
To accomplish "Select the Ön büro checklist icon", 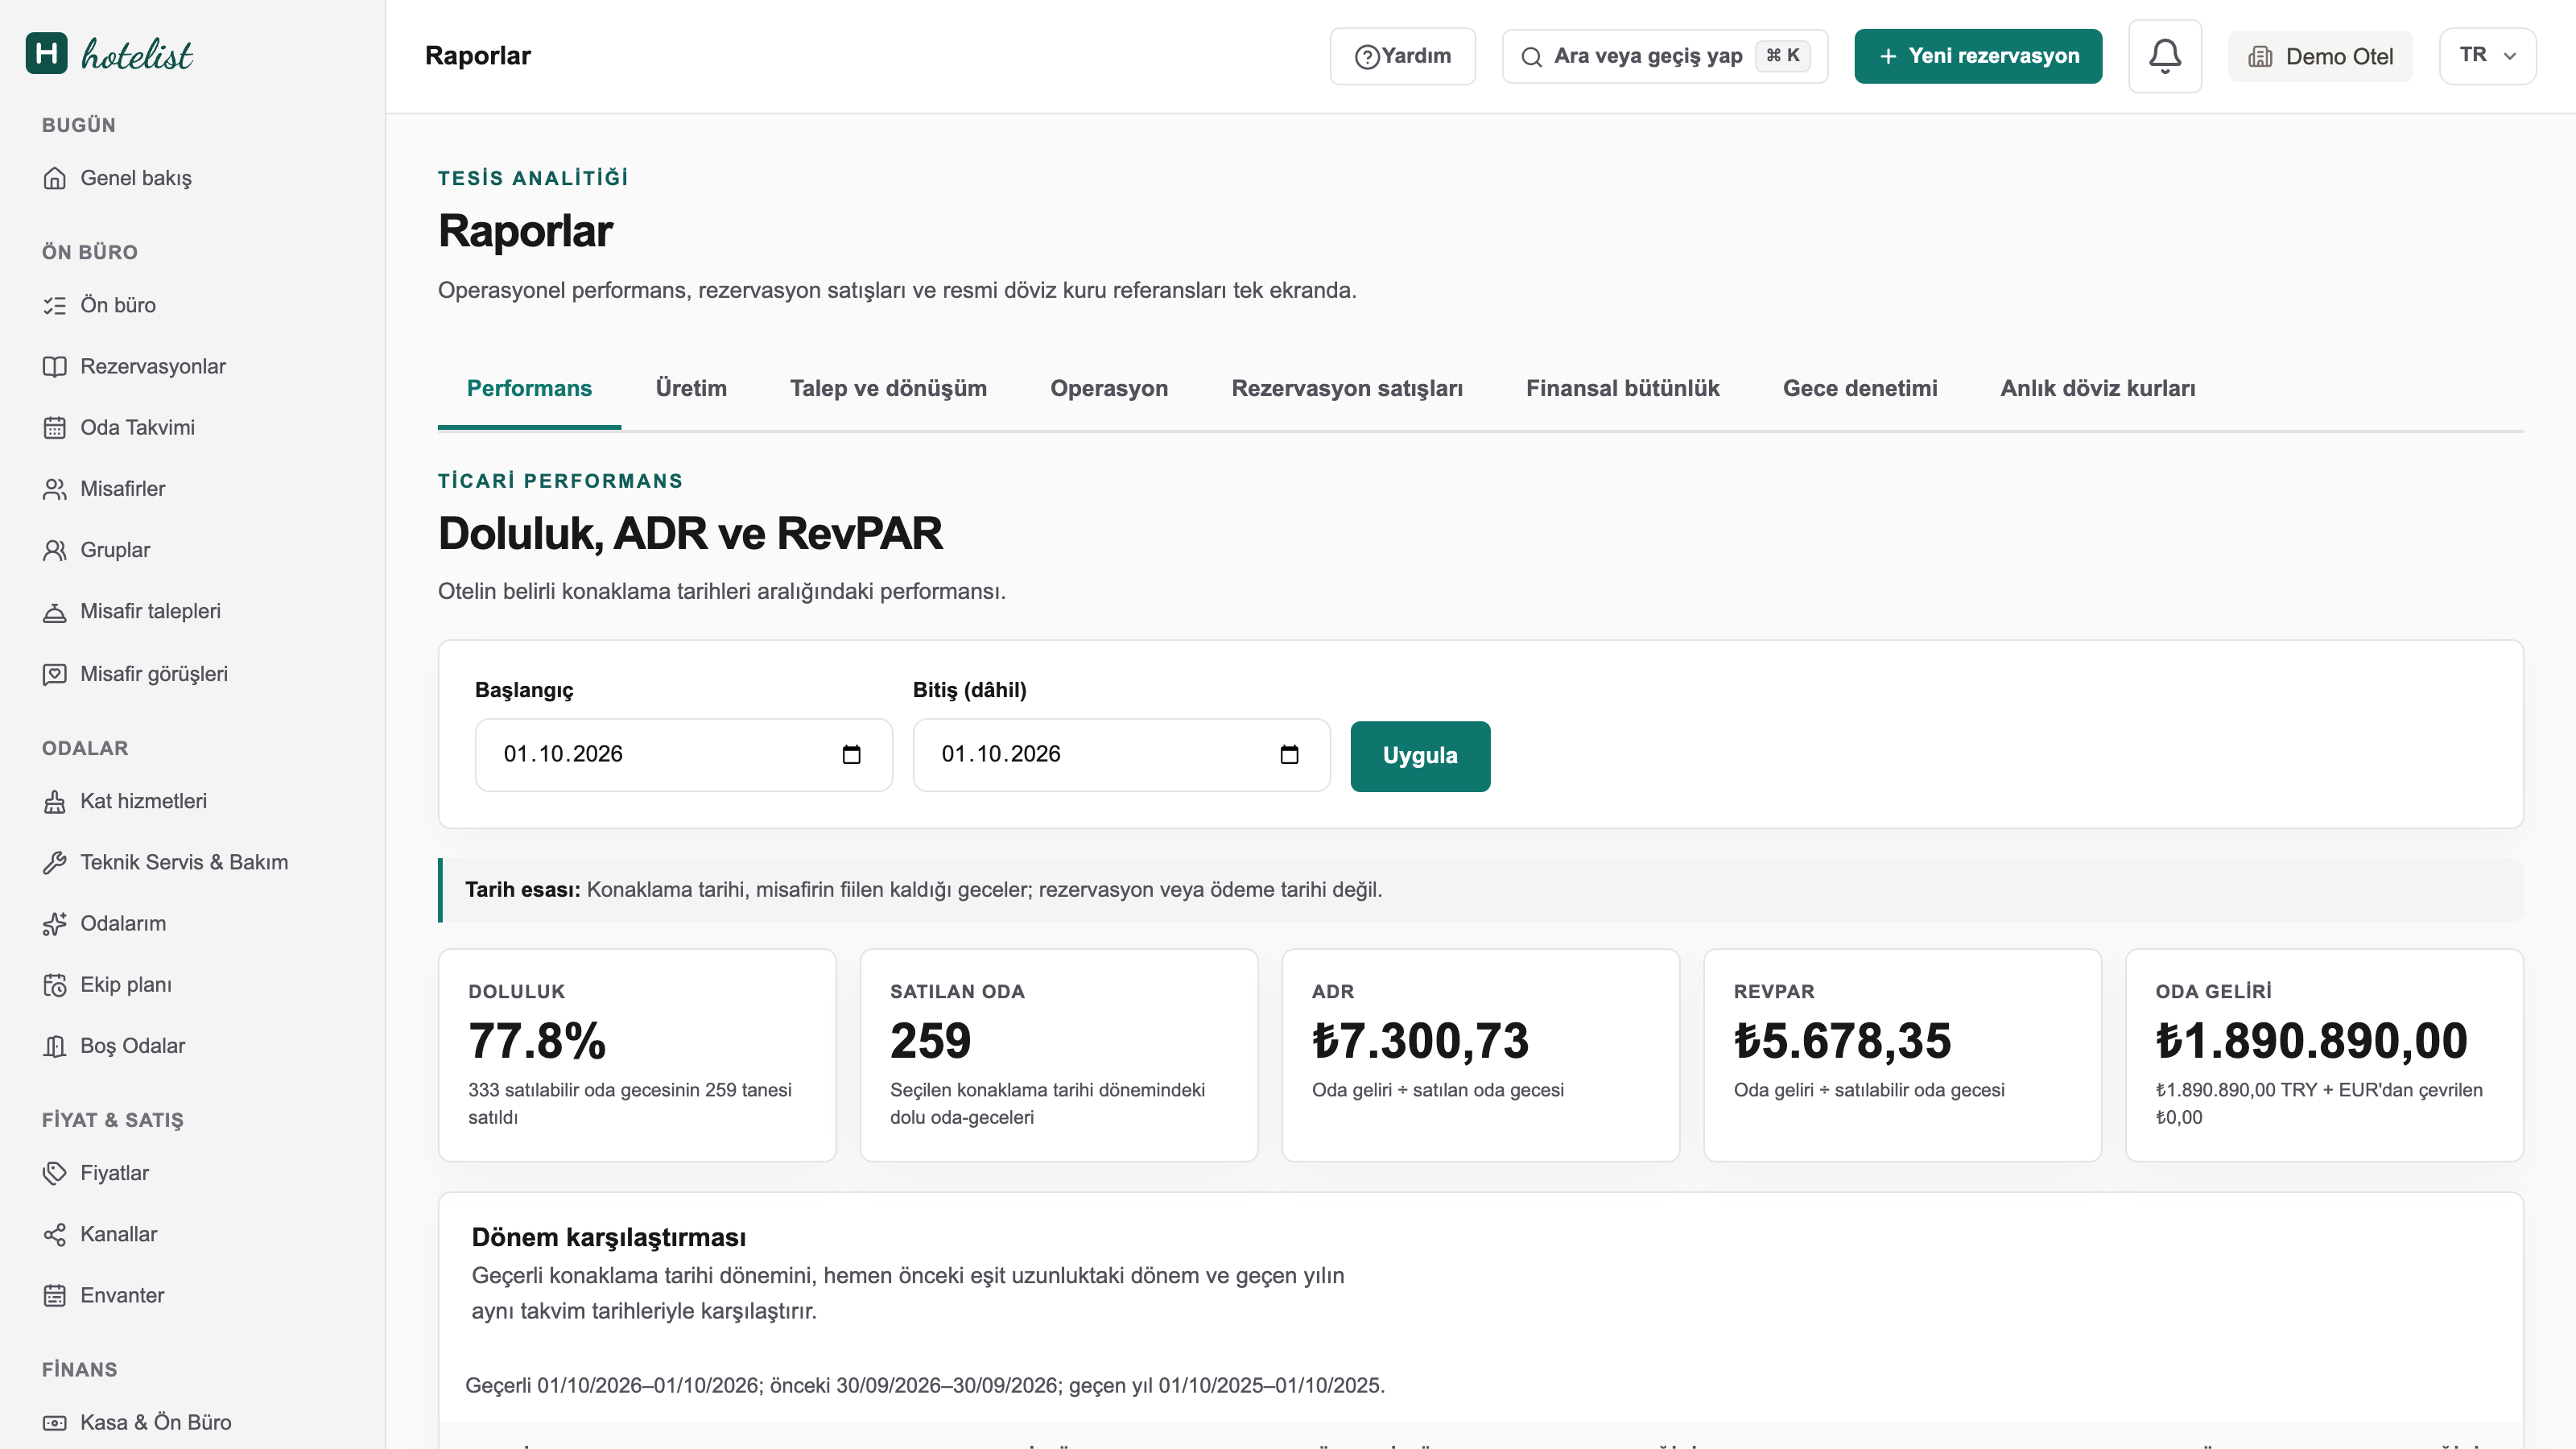I will pyautogui.click(x=54, y=305).
